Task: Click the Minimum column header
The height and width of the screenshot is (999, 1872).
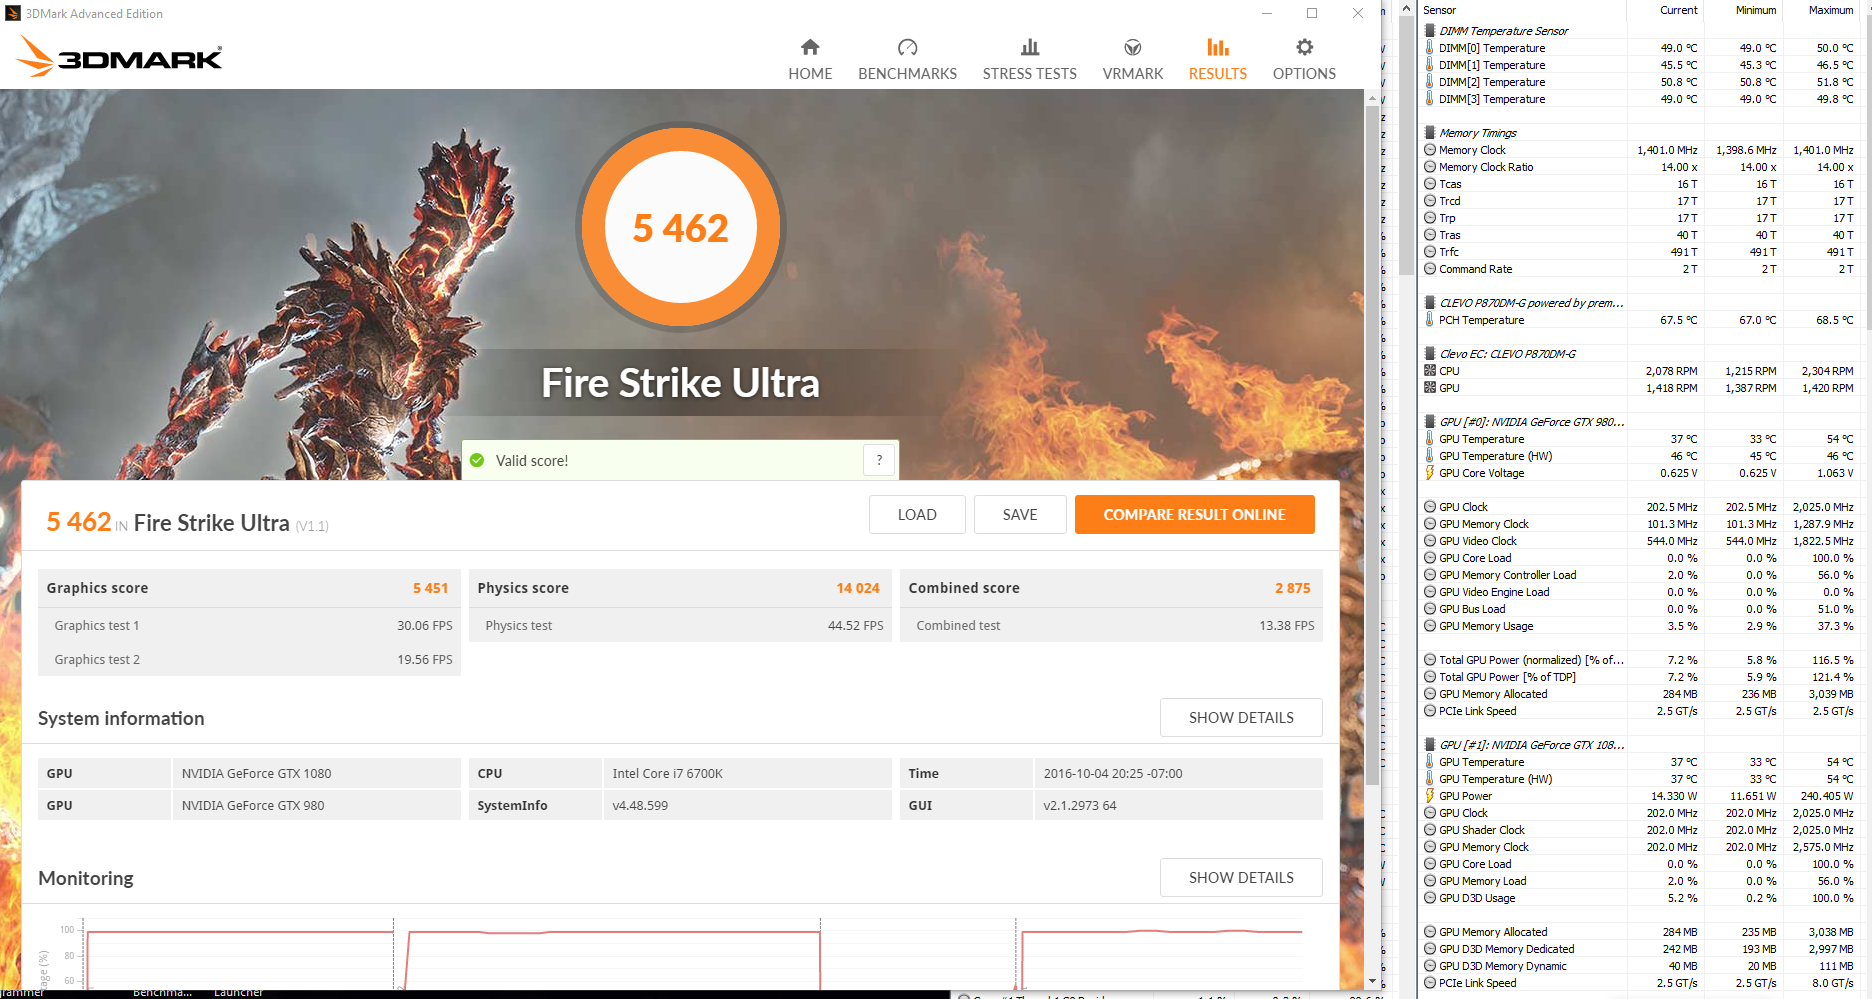Action: 1756,10
